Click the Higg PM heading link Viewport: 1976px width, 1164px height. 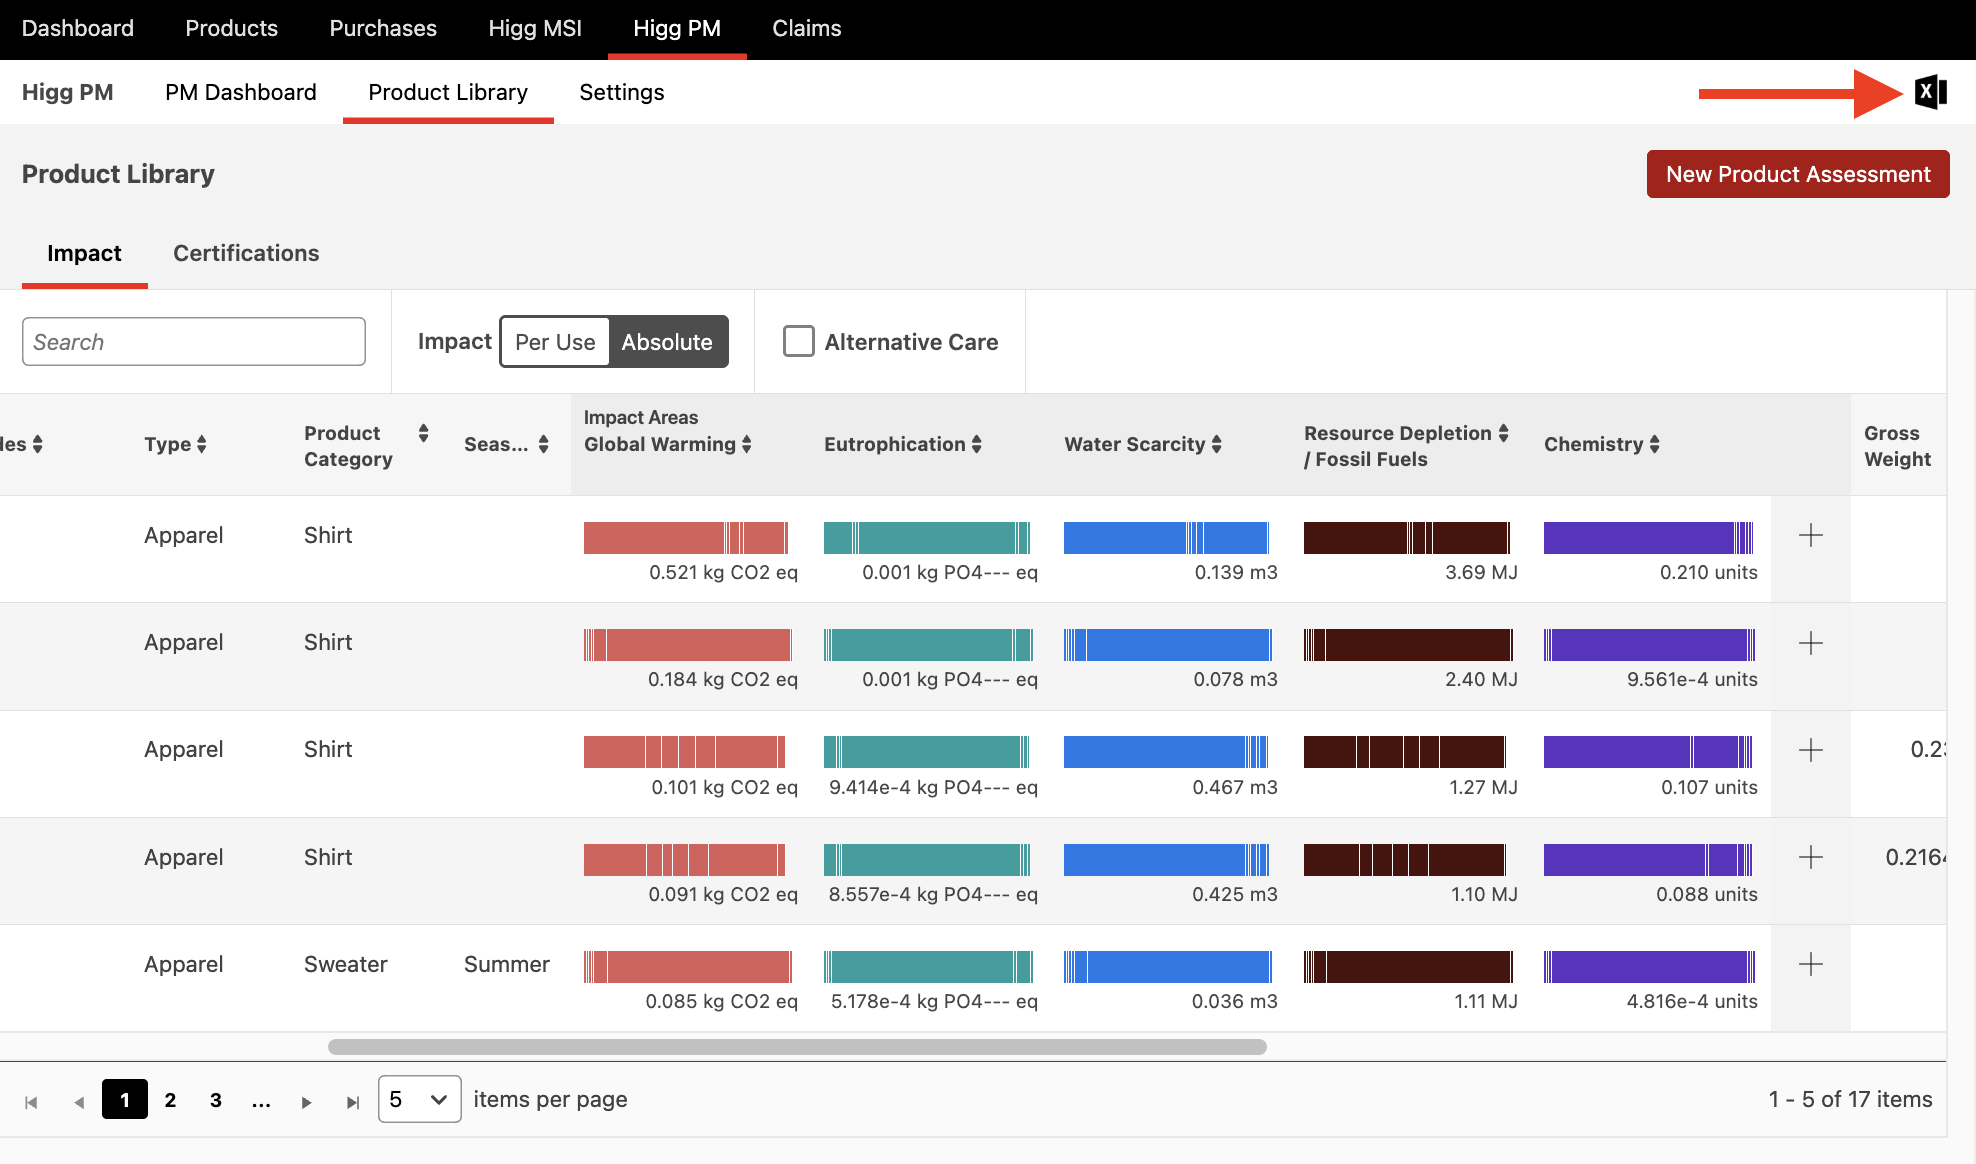click(68, 92)
